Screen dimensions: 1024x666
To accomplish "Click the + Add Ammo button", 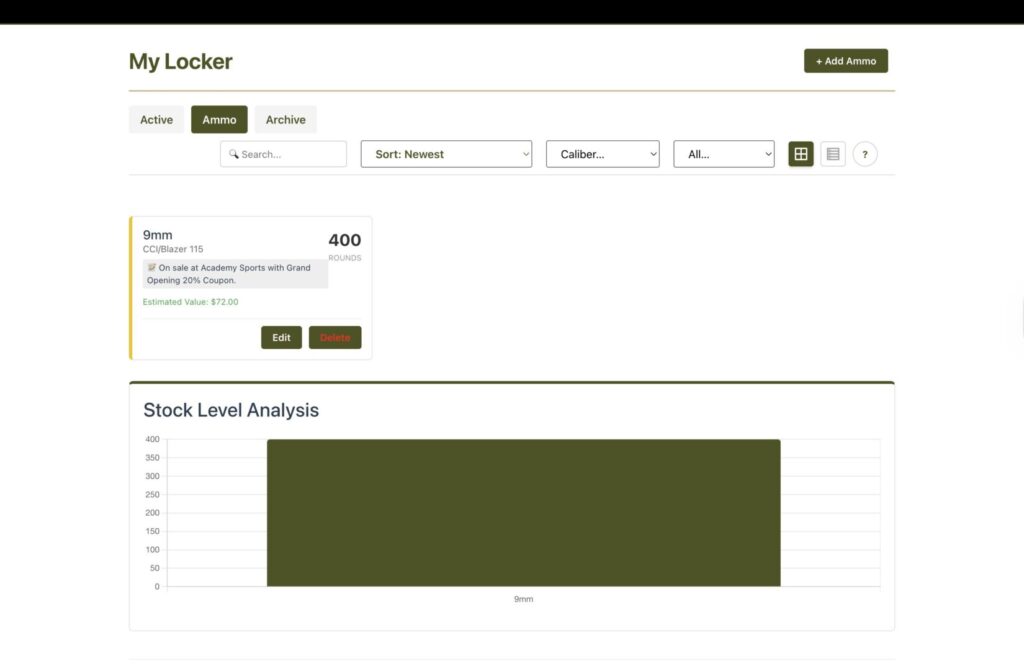I will [846, 61].
